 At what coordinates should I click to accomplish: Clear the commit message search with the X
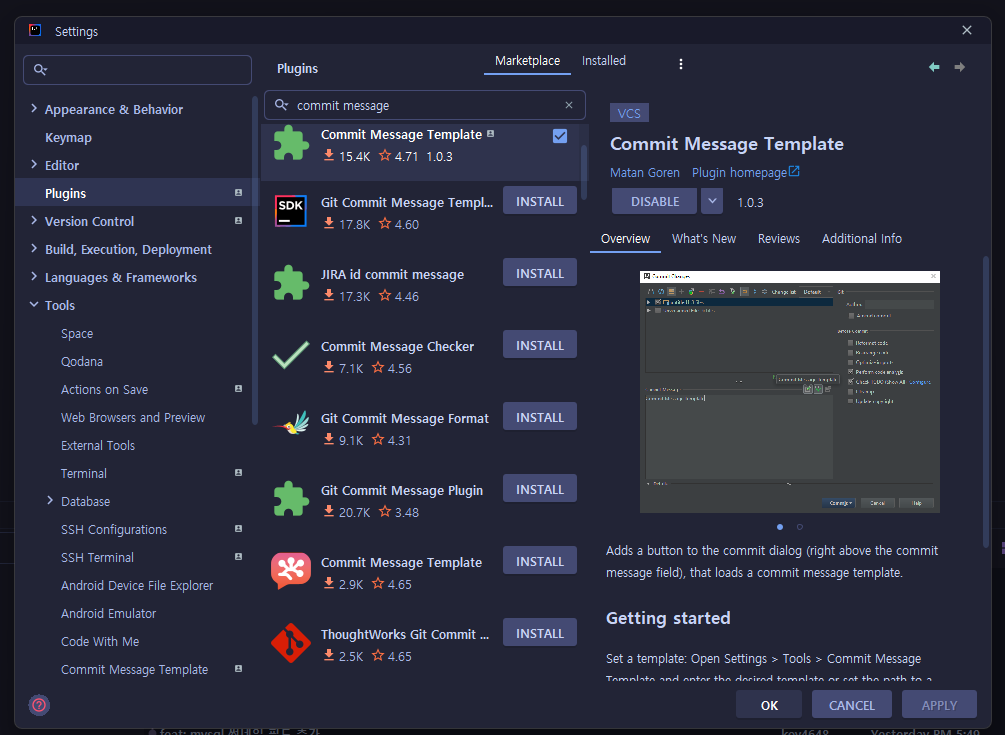(568, 105)
